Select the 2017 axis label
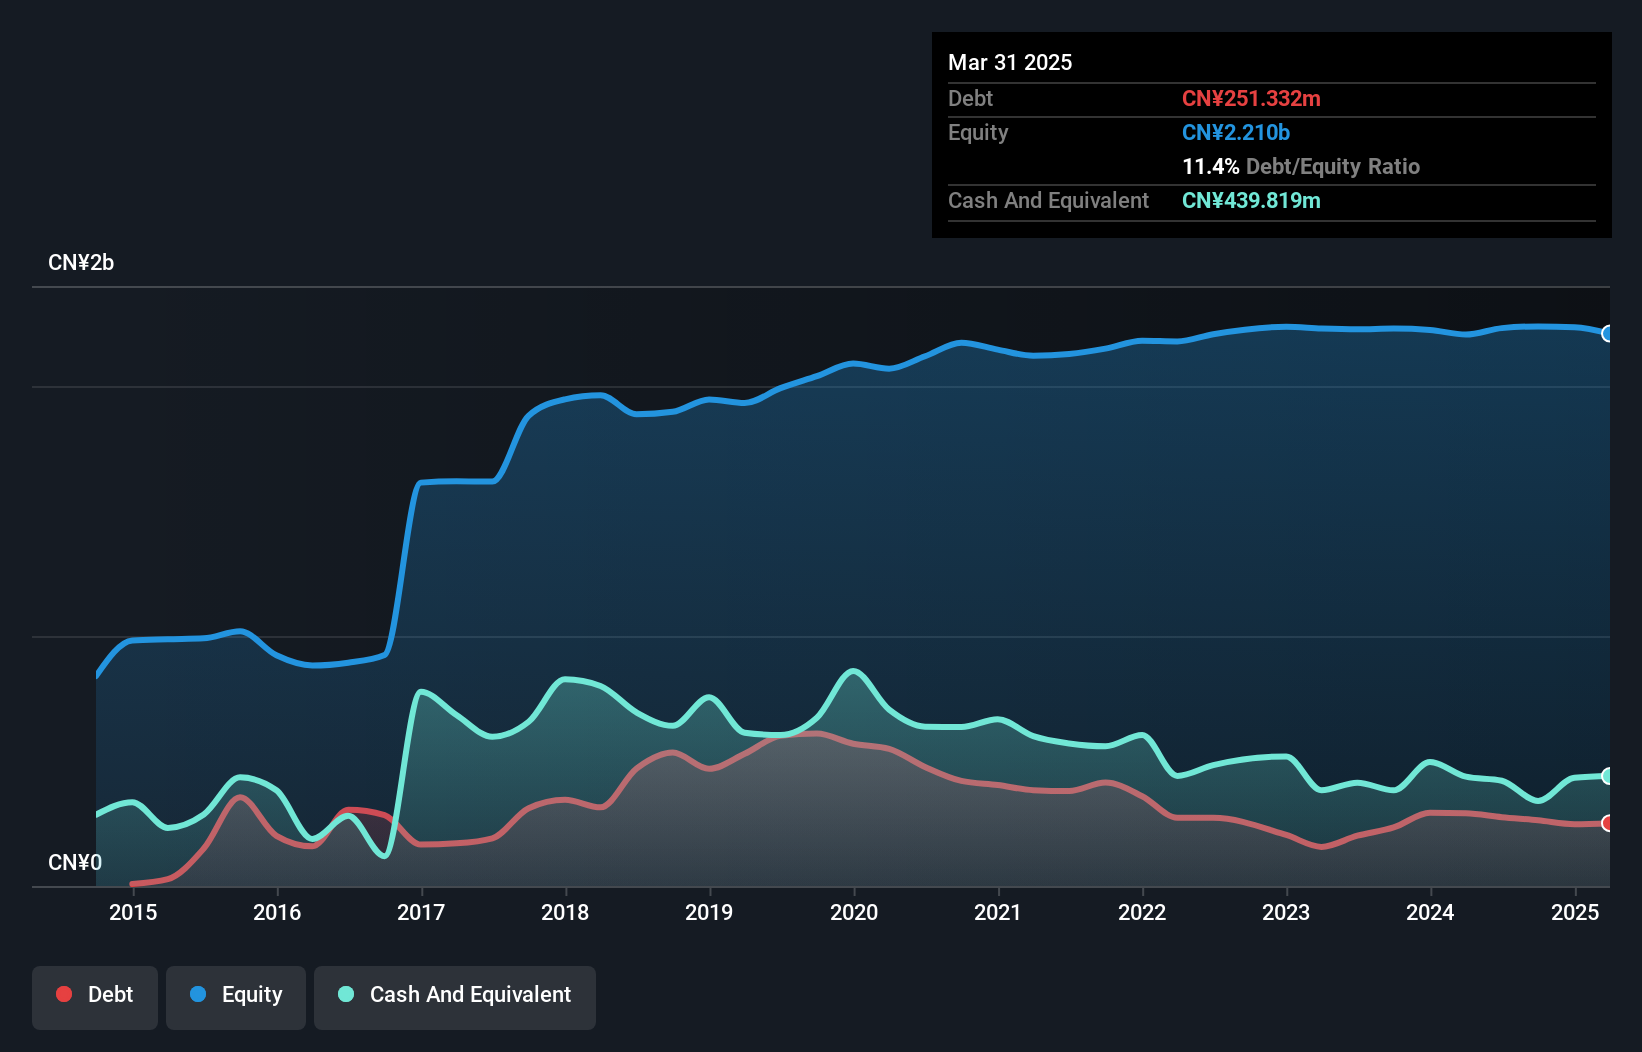 [421, 912]
